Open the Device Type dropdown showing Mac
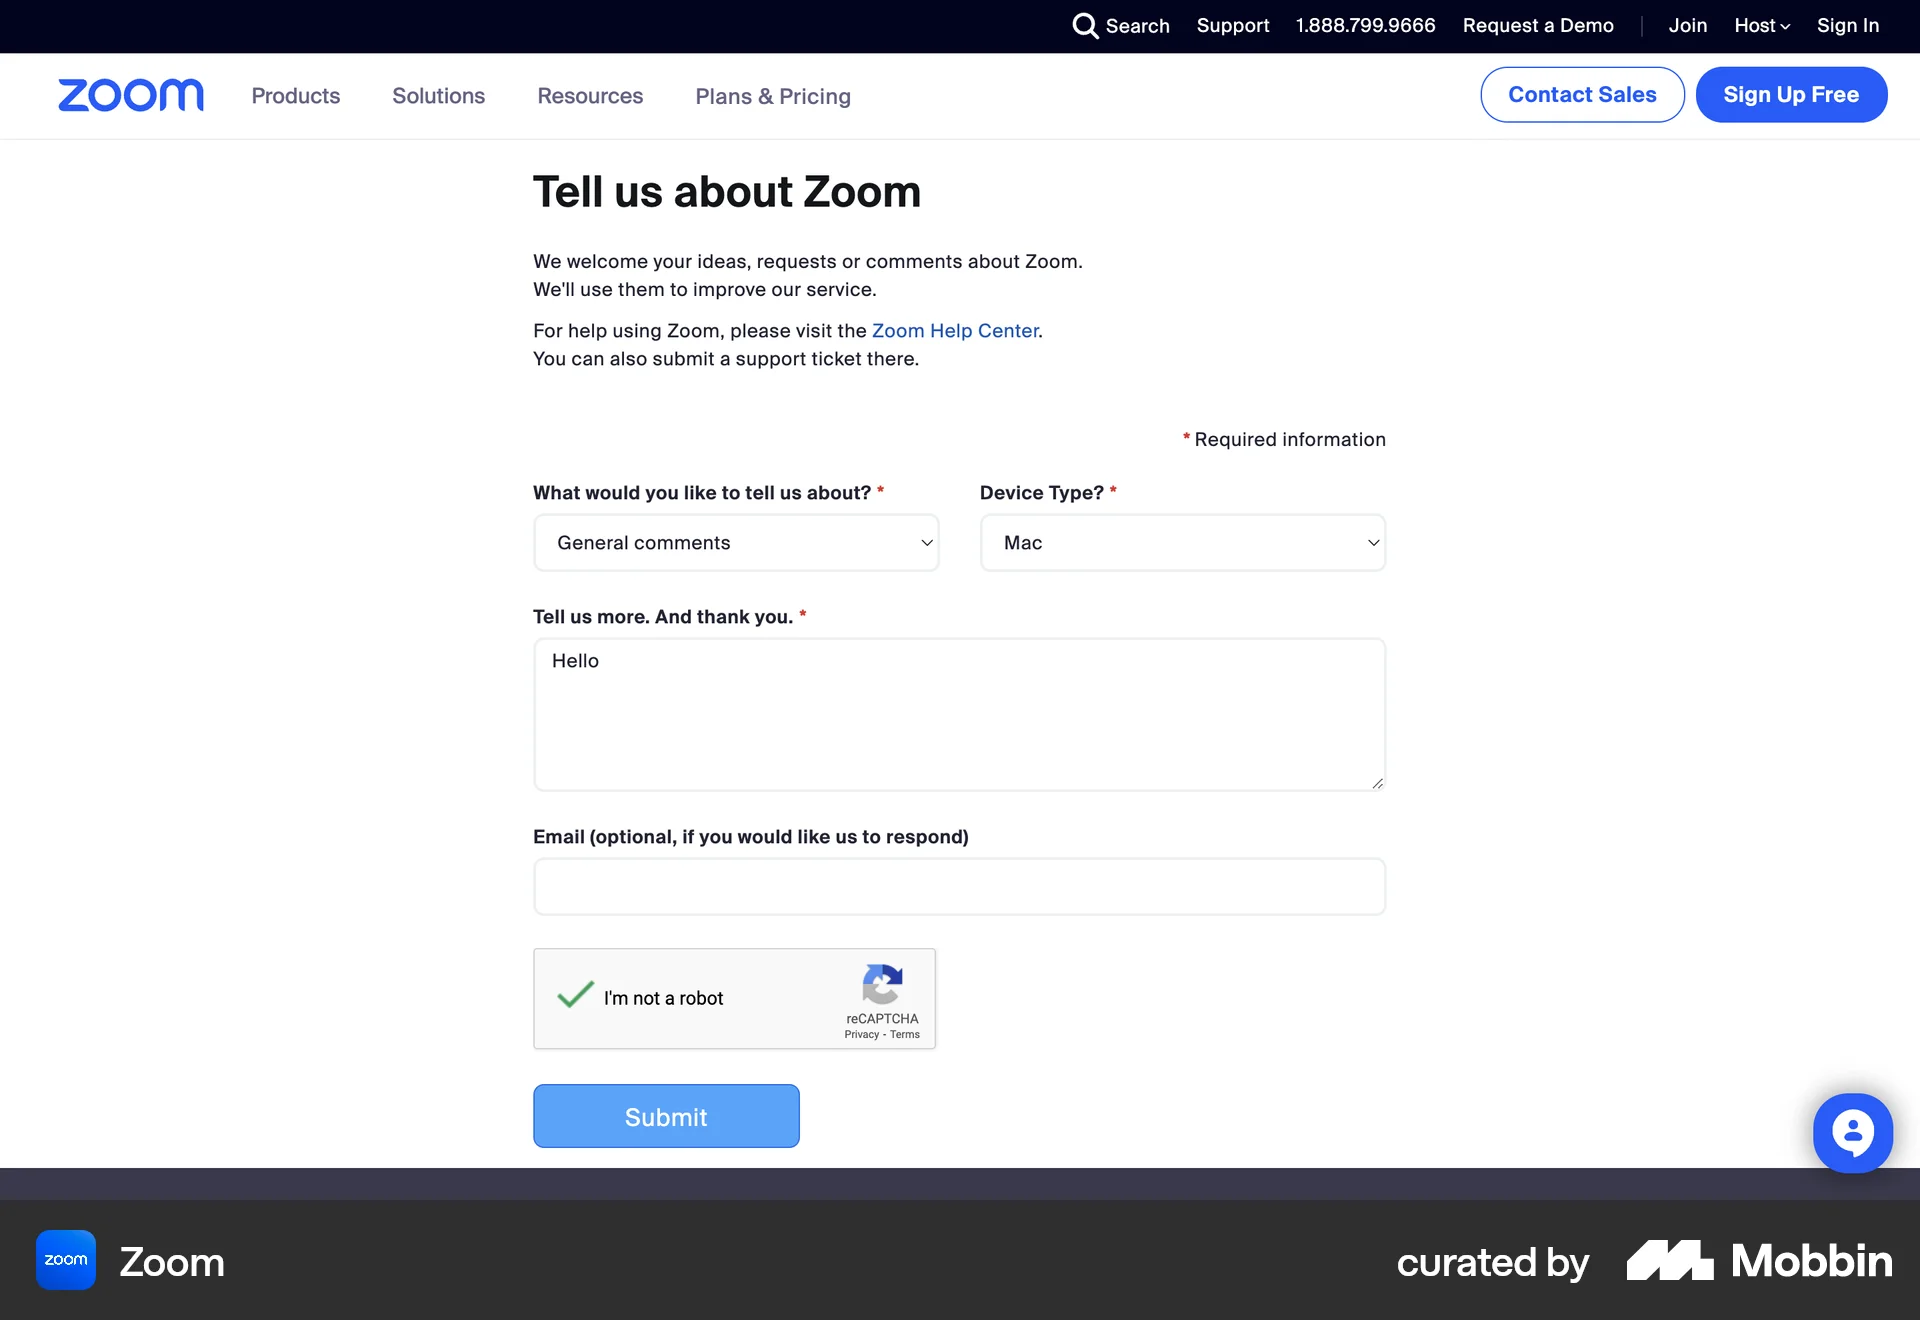1920x1320 pixels. coord(1182,542)
